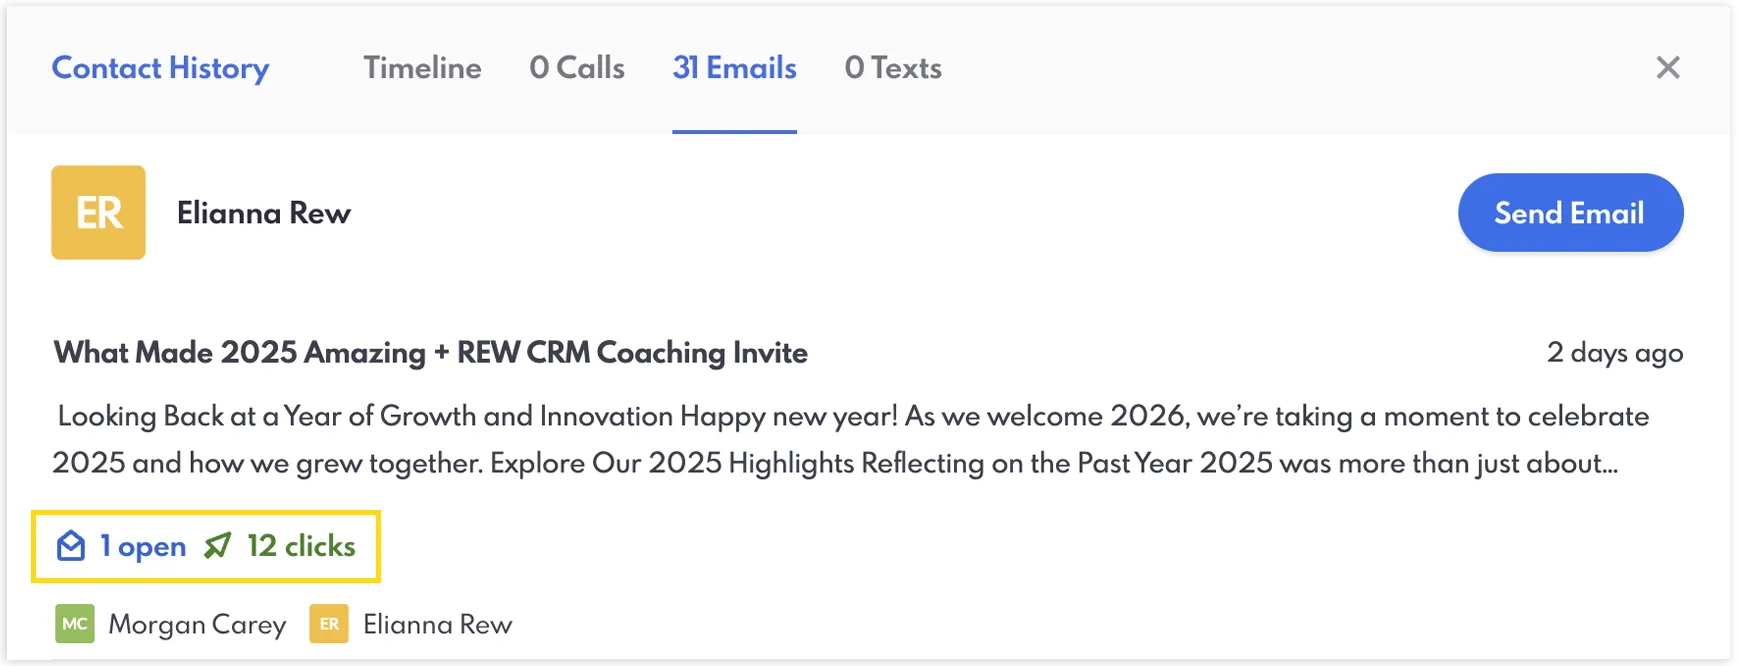Click the Contact History heading link
This screenshot has width=1738, height=666.
[160, 68]
